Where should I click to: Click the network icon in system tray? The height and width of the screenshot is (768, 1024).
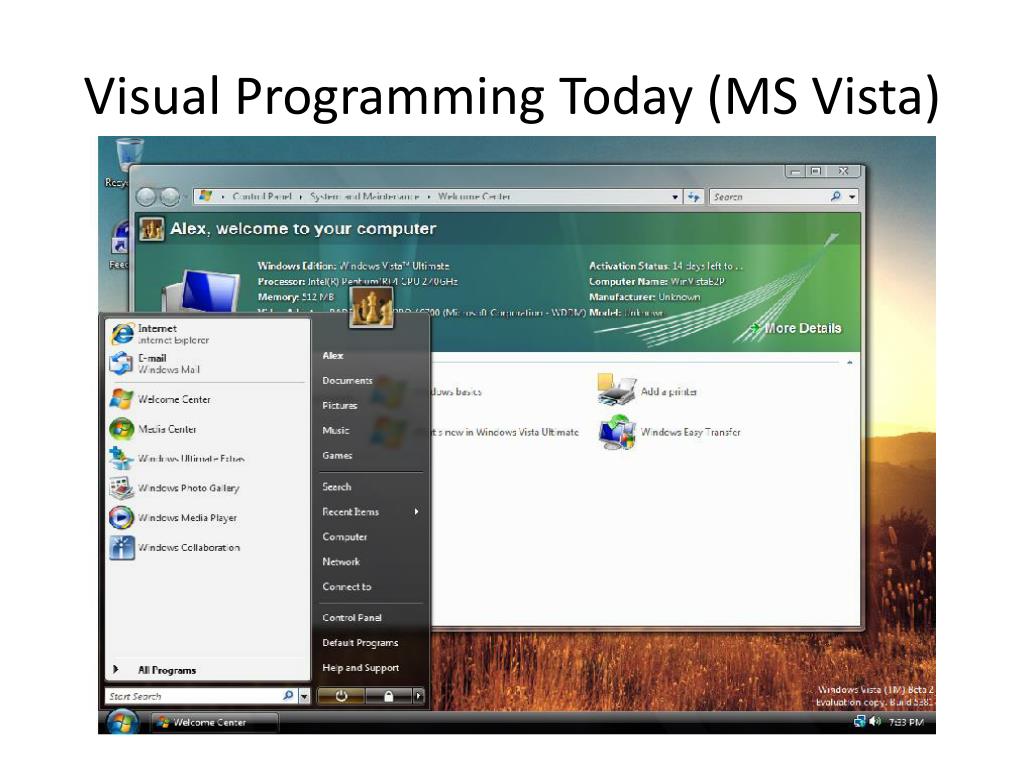click(x=859, y=722)
